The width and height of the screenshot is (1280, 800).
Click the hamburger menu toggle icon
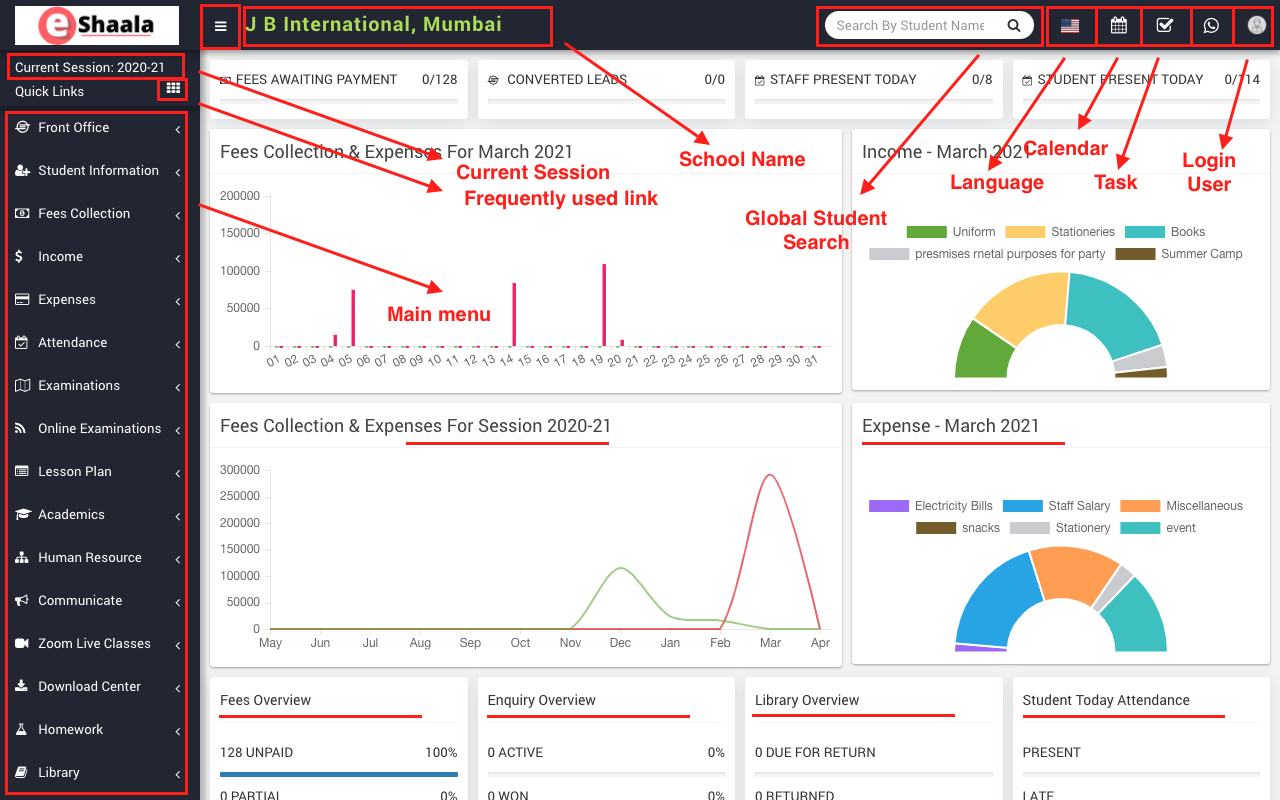[220, 27]
